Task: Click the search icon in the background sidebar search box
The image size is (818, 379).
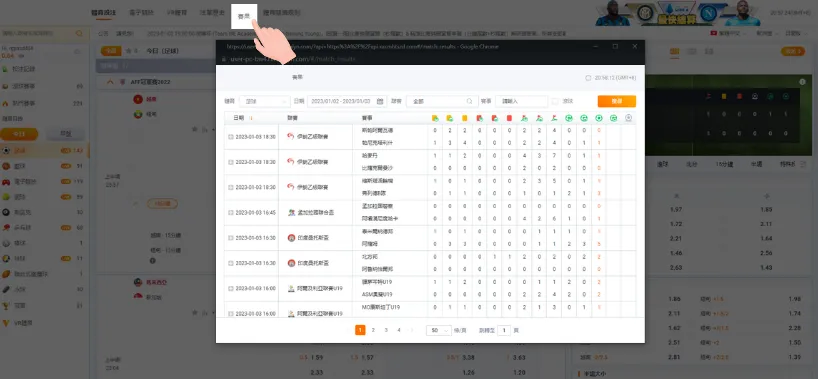Action: coord(79,33)
